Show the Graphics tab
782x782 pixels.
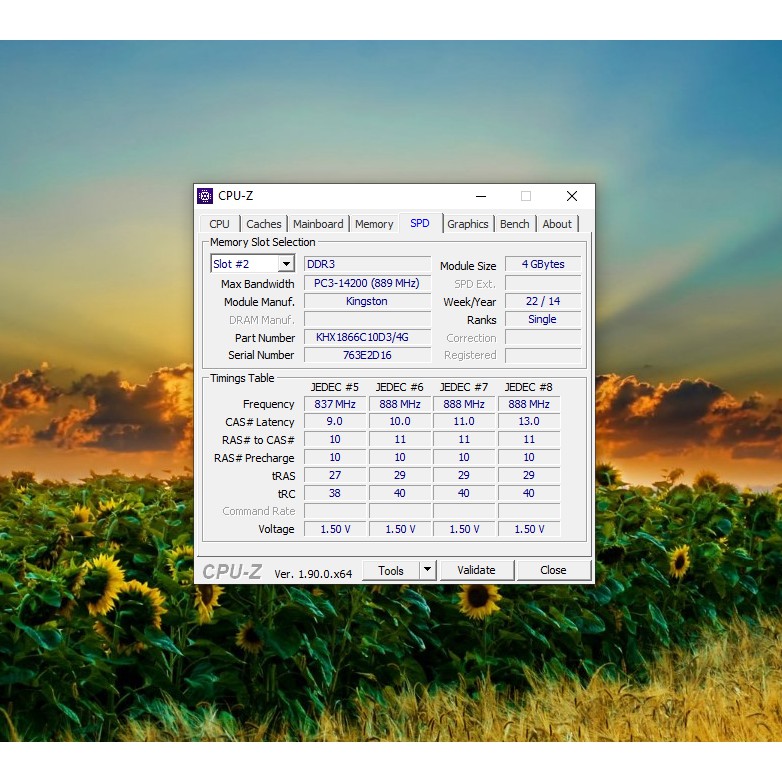point(468,224)
